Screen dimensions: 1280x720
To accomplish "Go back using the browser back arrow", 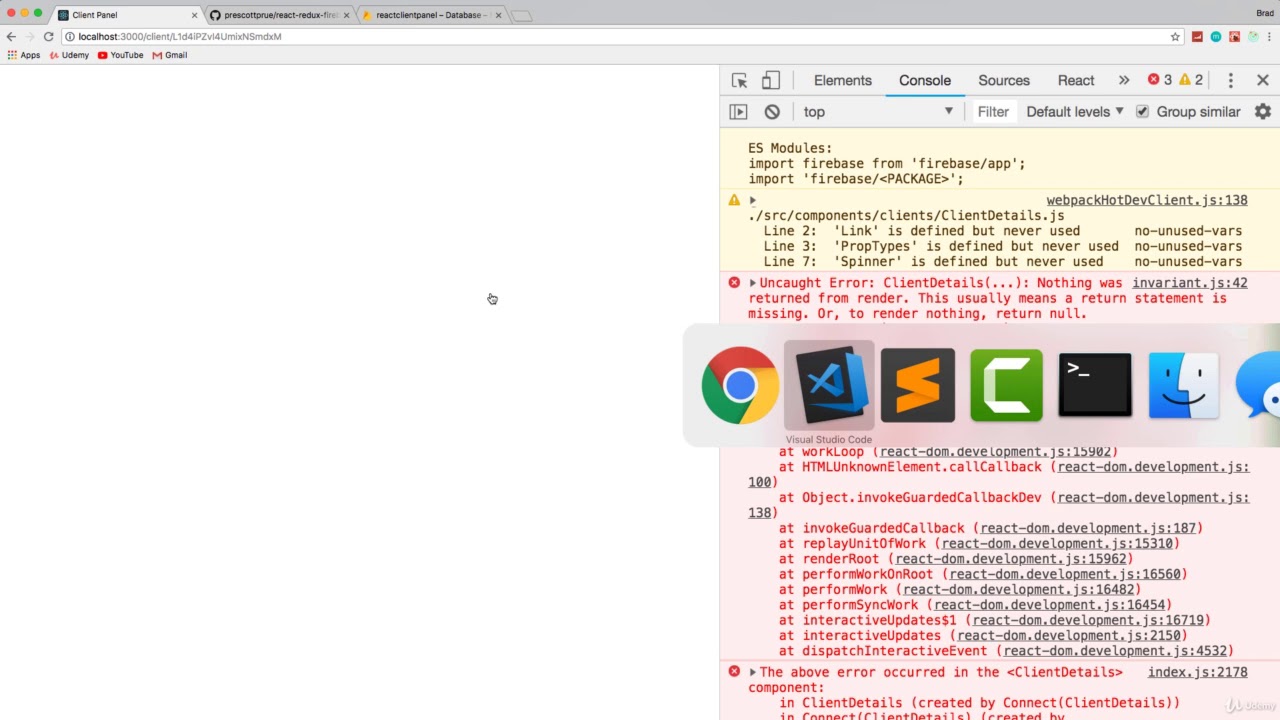I will pyautogui.click(x=11, y=36).
